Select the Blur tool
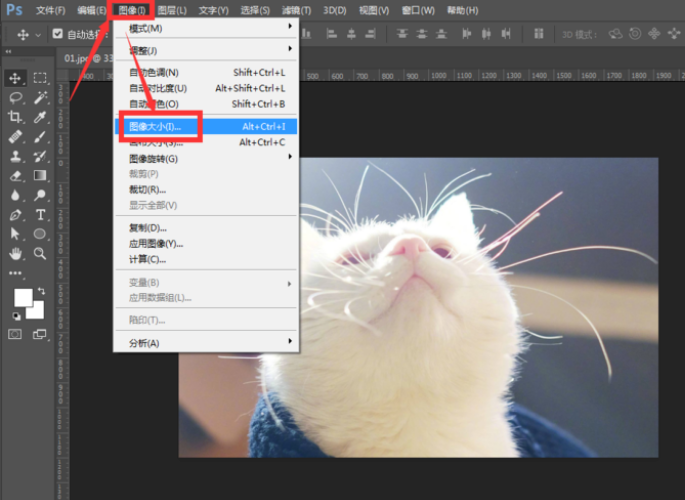This screenshot has height=500, width=685. pos(15,195)
